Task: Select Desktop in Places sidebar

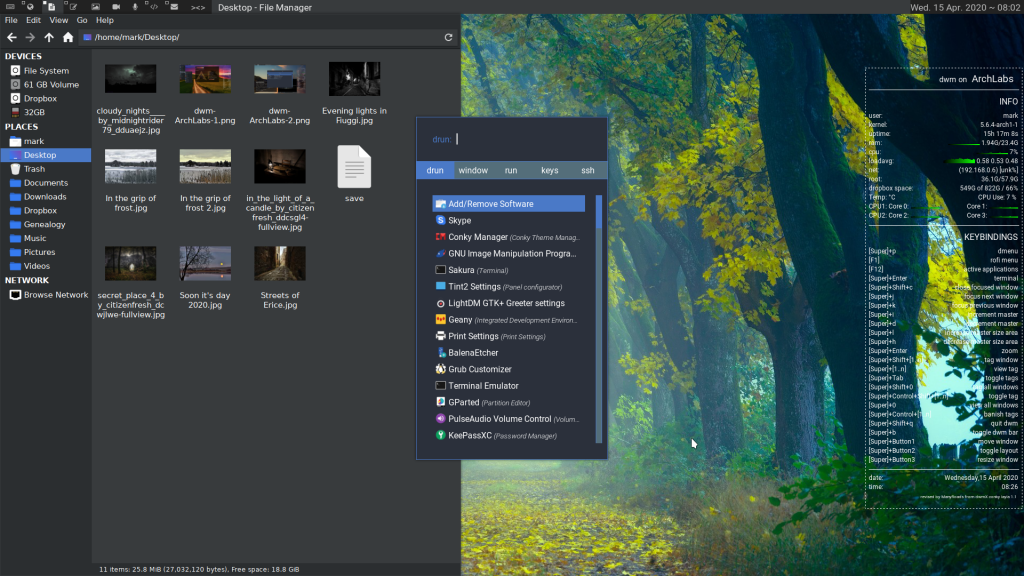Action: (46, 155)
